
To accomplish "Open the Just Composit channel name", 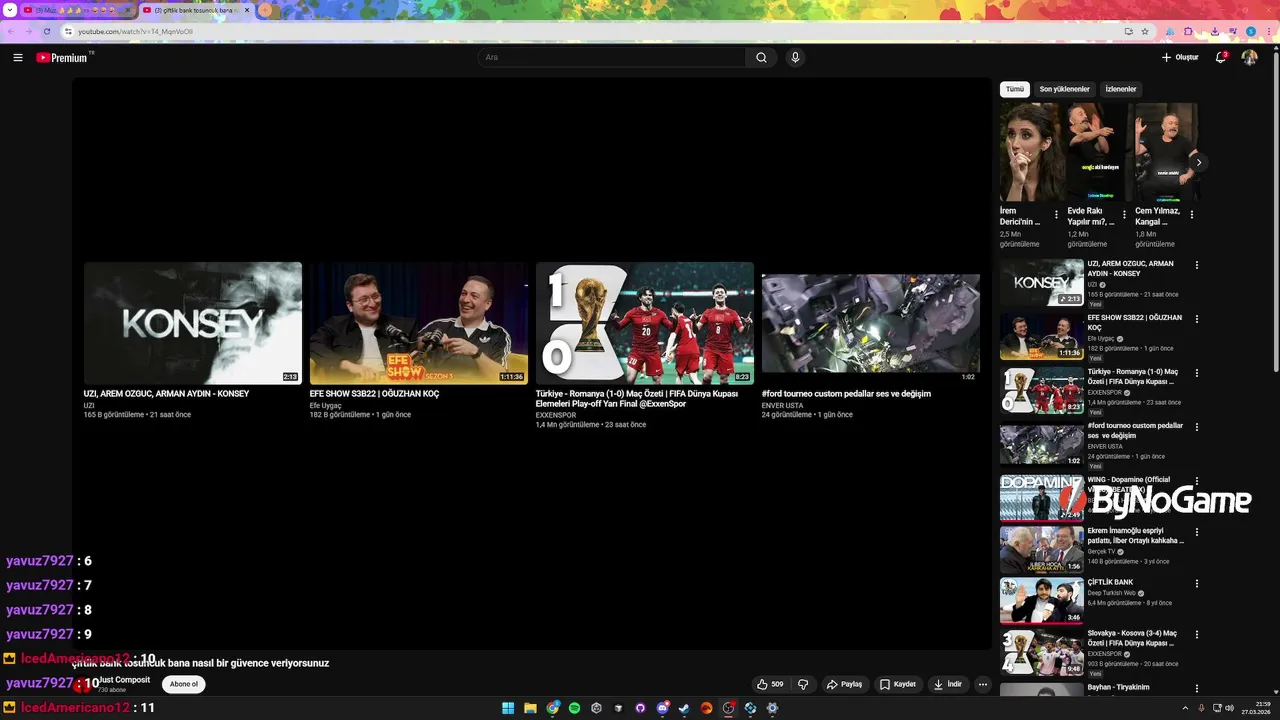I will 125,680.
